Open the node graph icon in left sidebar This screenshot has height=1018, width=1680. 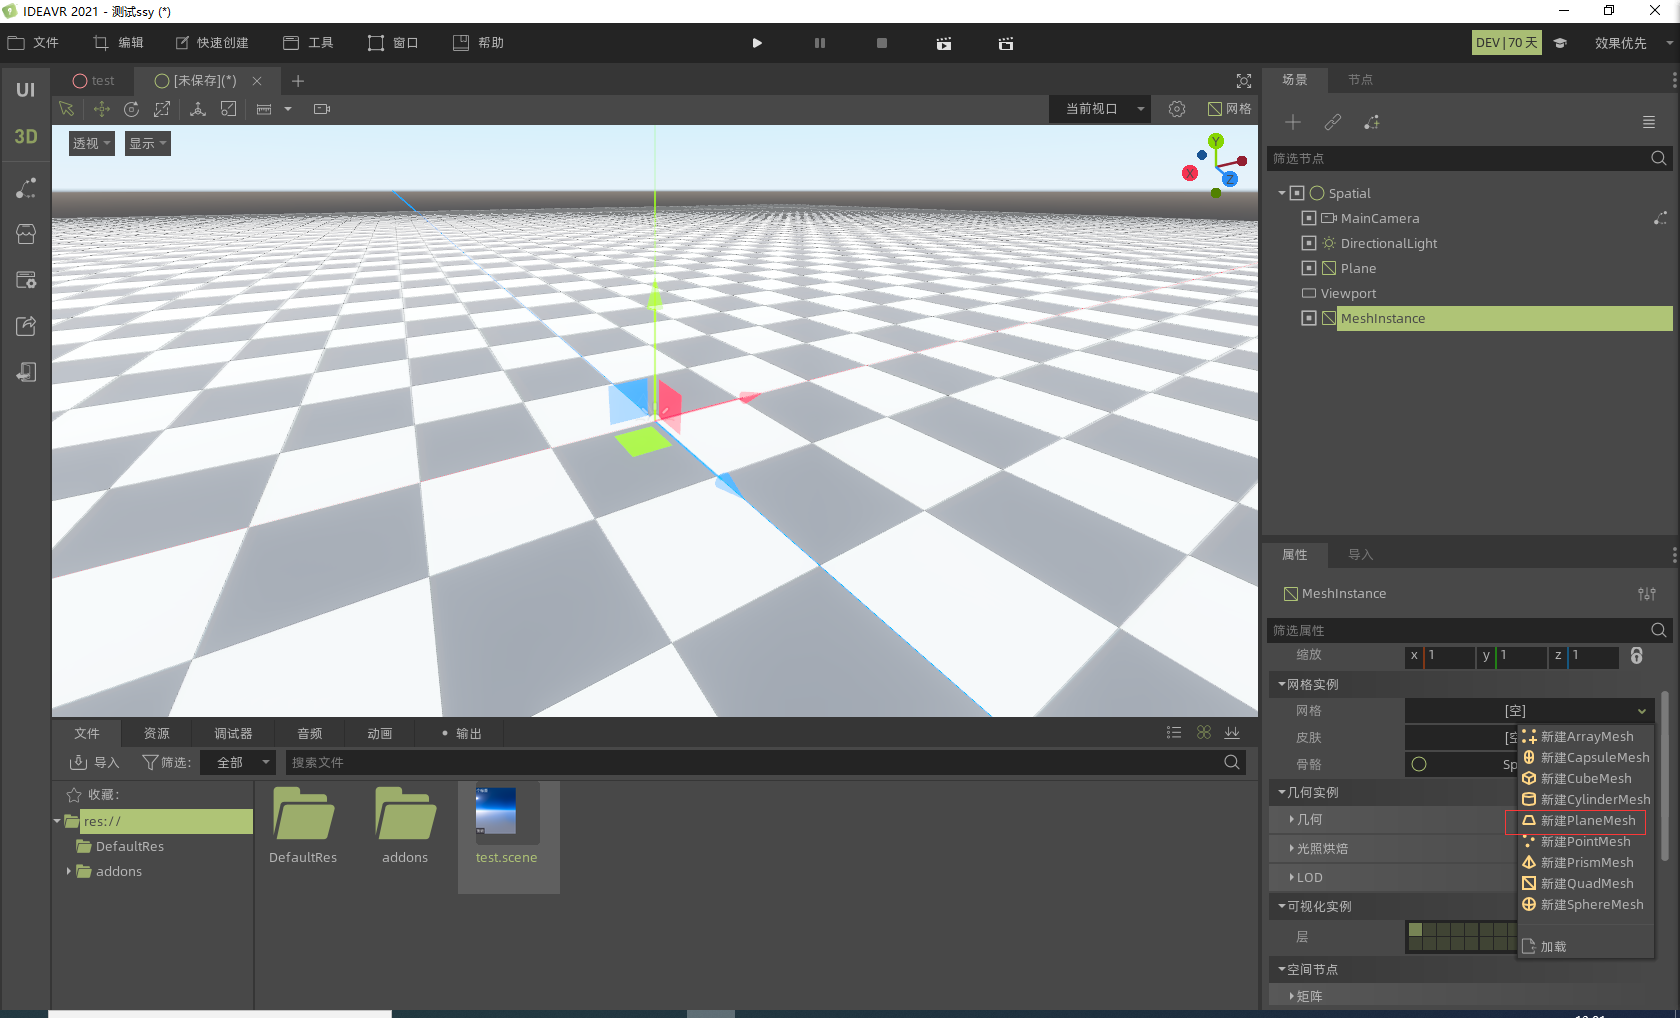click(x=26, y=188)
